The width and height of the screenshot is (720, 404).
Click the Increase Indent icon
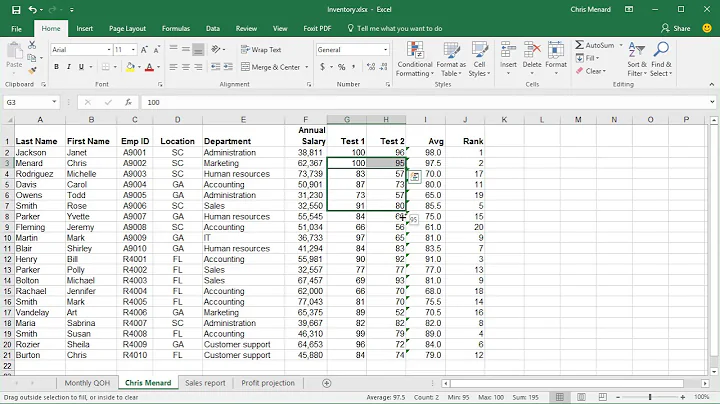tap(228, 67)
